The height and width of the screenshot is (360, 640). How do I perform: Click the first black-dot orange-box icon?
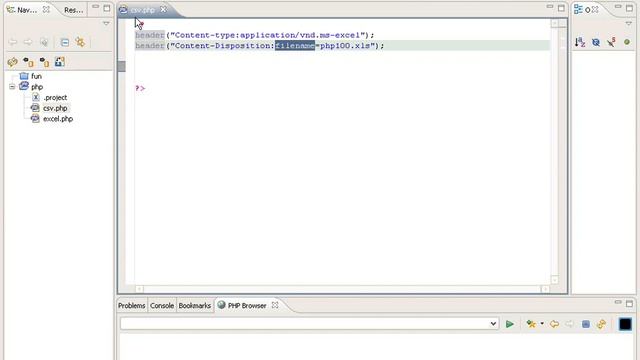(28, 62)
